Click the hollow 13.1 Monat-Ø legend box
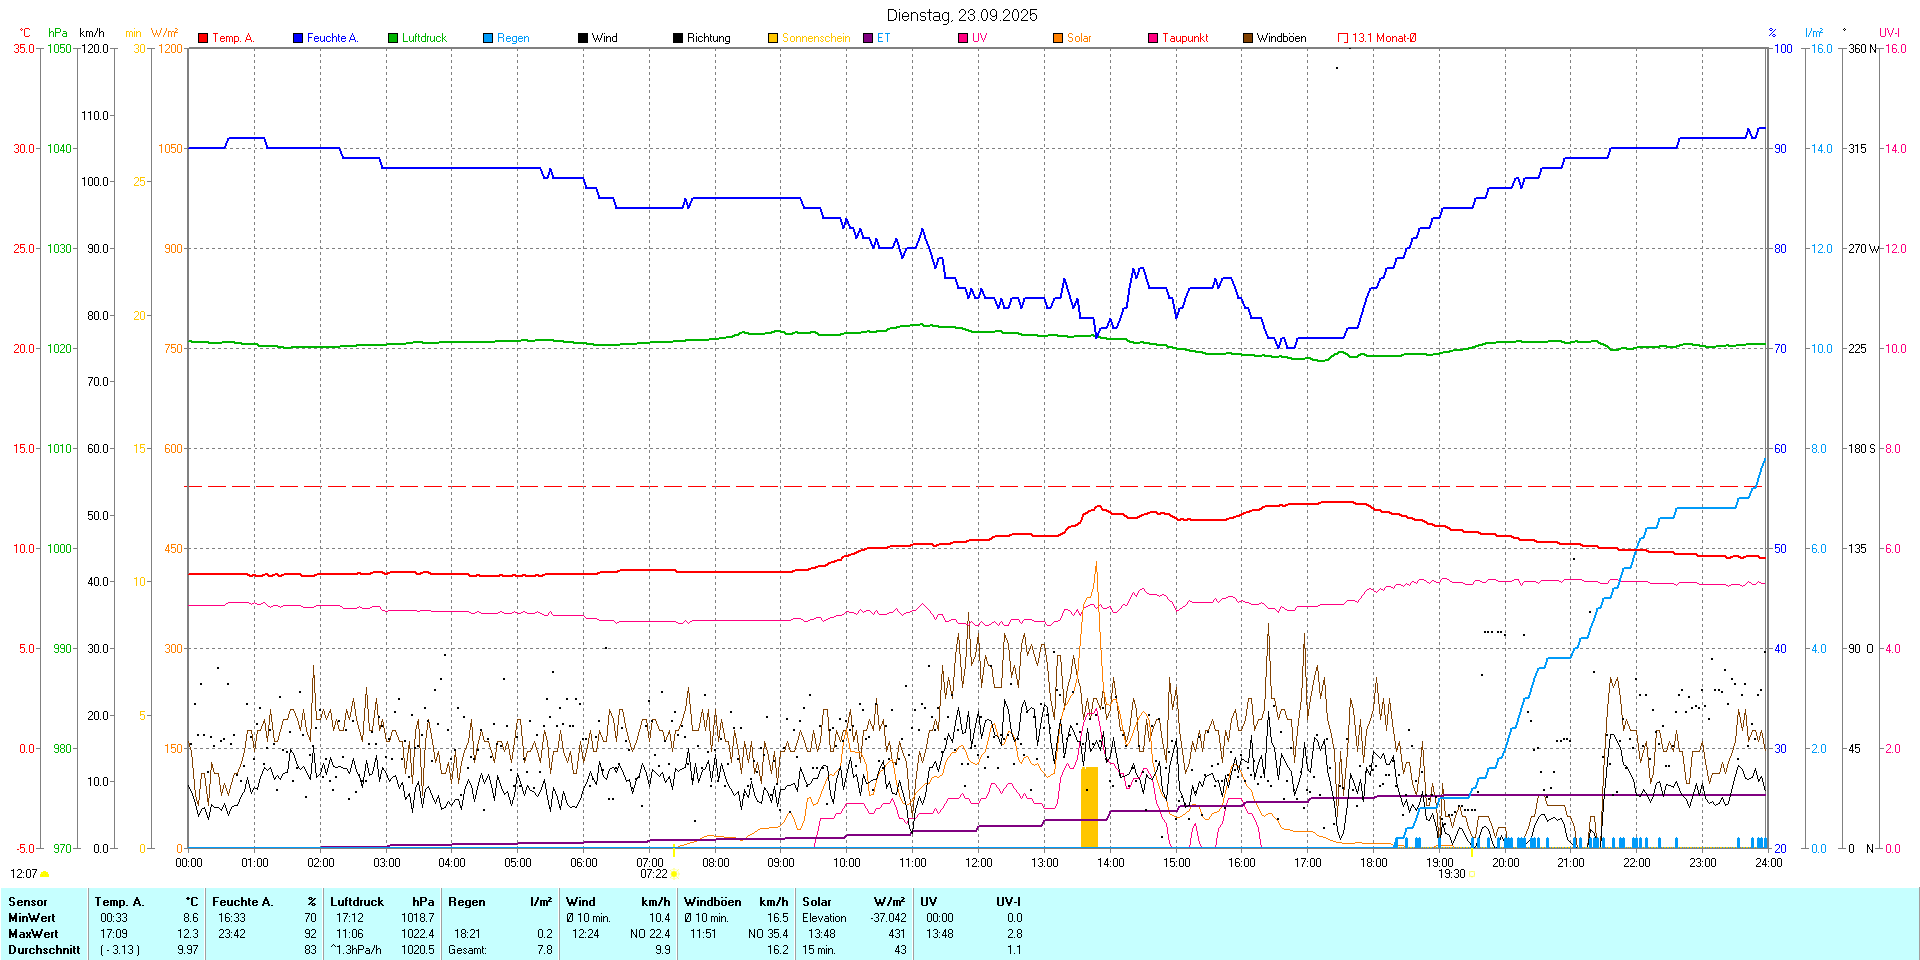Viewport: 1920px width, 960px height. pyautogui.click(x=1343, y=38)
